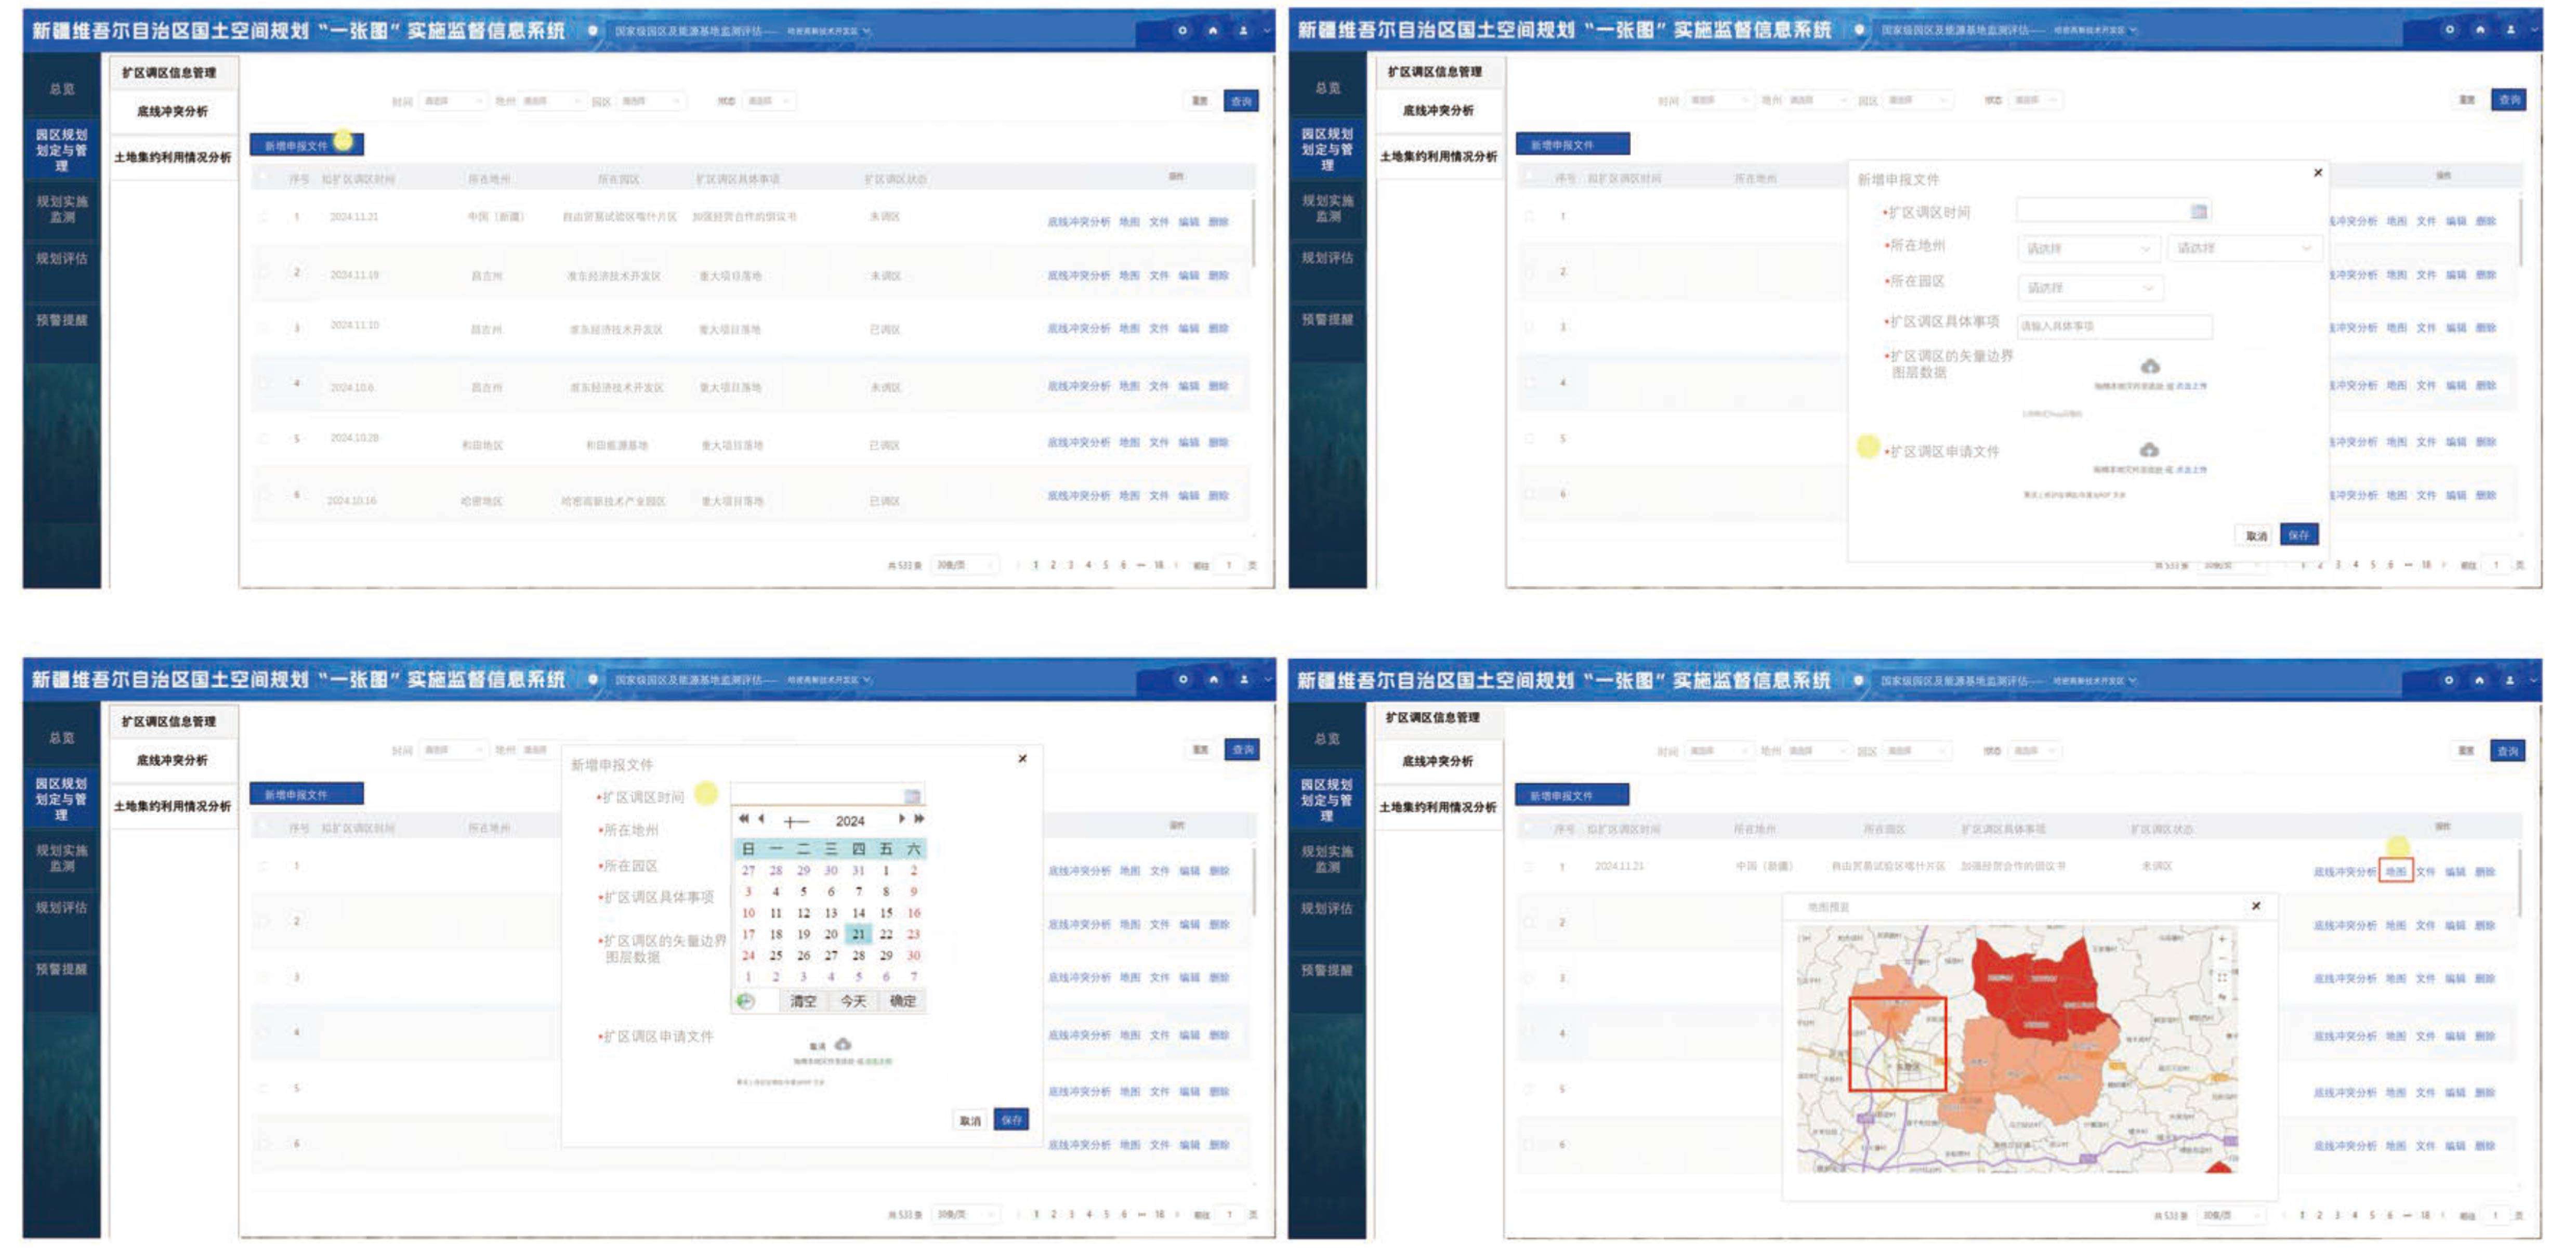Screen dimensions: 2576x1249
Task: Click 扩区调区申请文件 cloud upload icon, form without calendar
Action: pyautogui.click(x=2149, y=450)
